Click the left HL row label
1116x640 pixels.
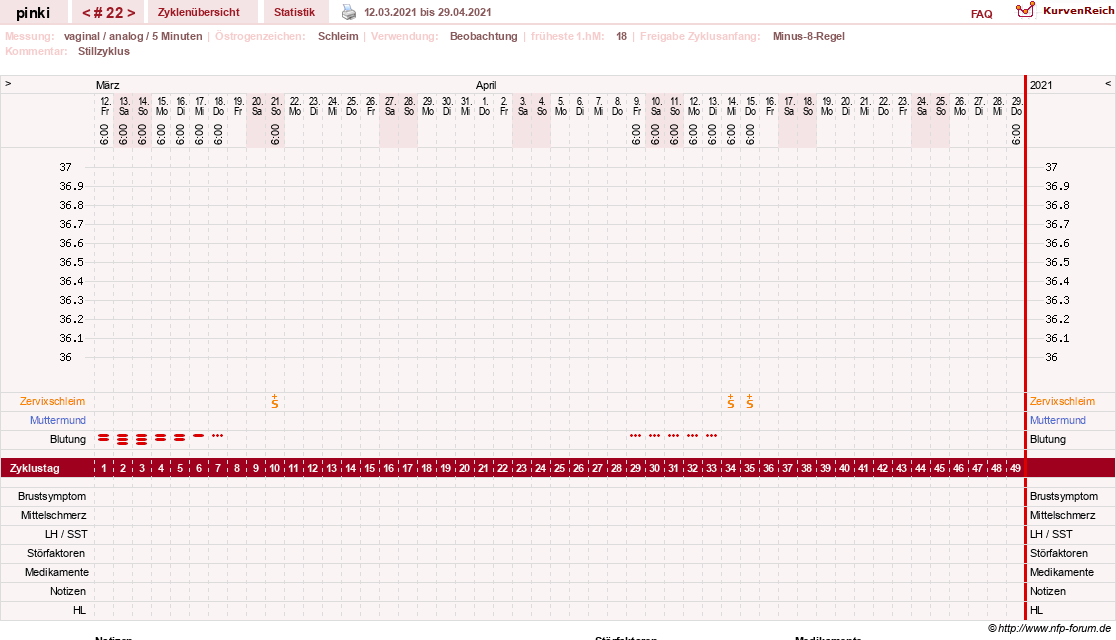pyautogui.click(x=79, y=610)
